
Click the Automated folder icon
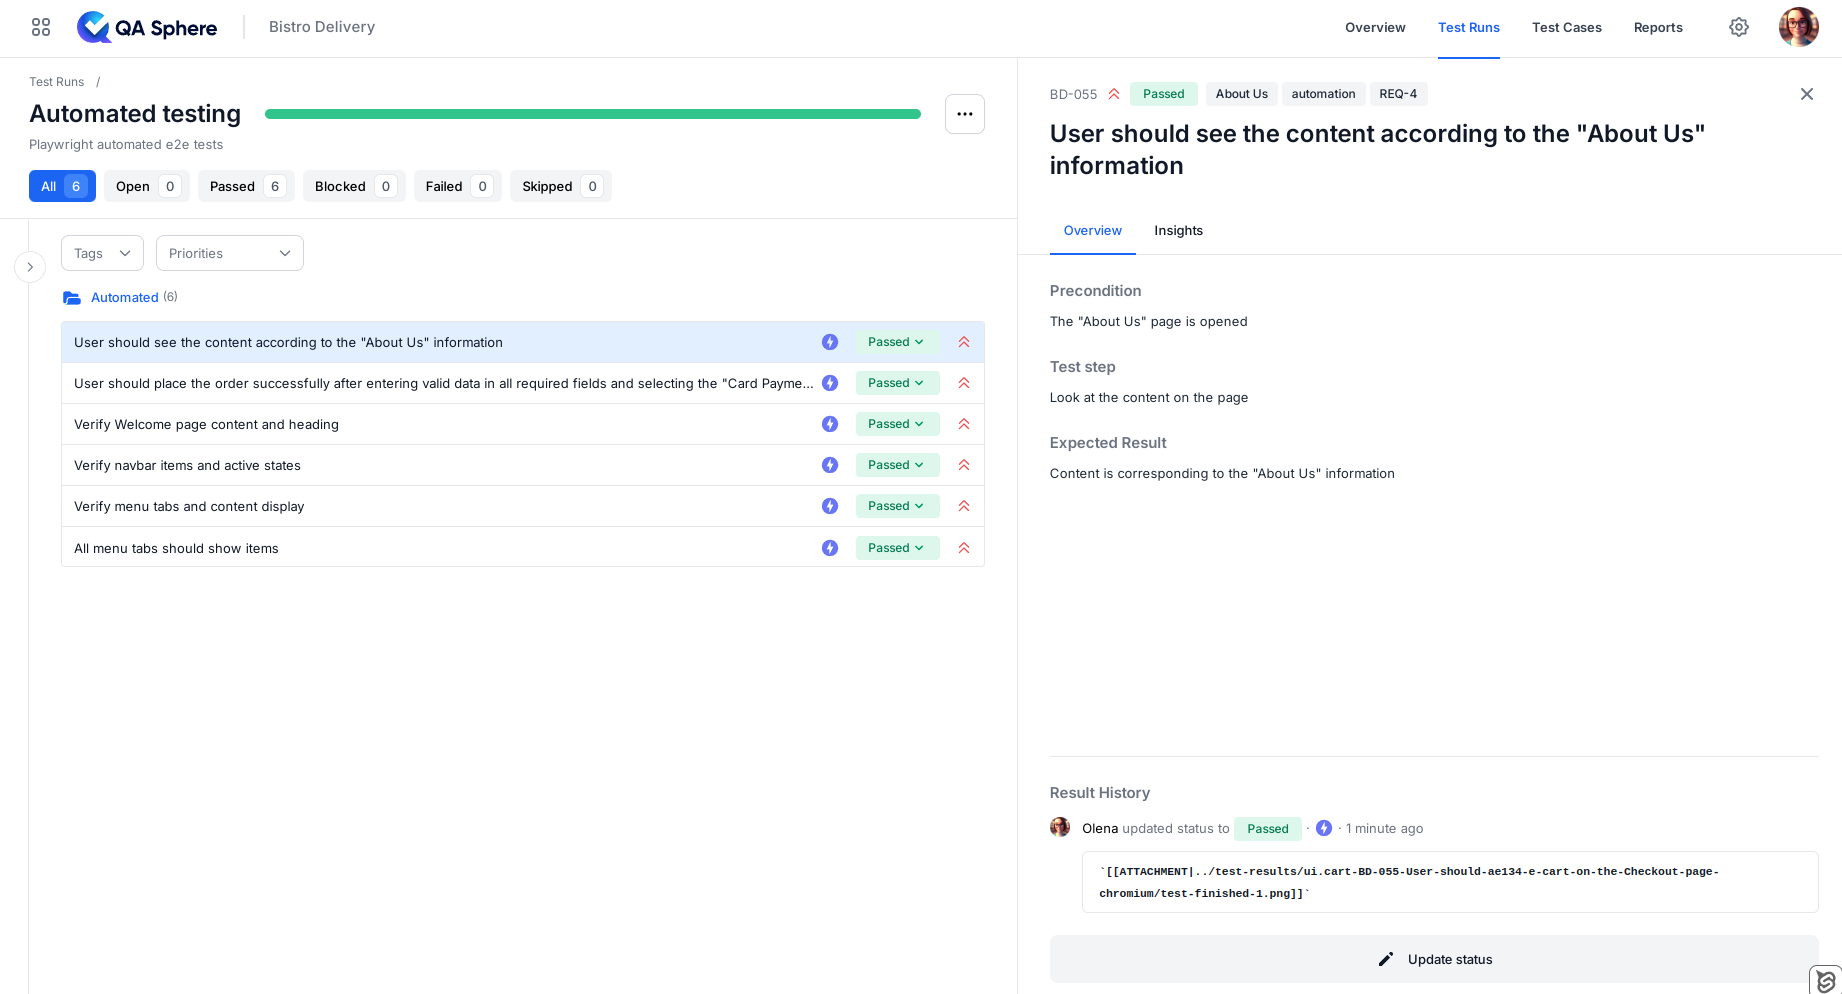click(x=71, y=297)
